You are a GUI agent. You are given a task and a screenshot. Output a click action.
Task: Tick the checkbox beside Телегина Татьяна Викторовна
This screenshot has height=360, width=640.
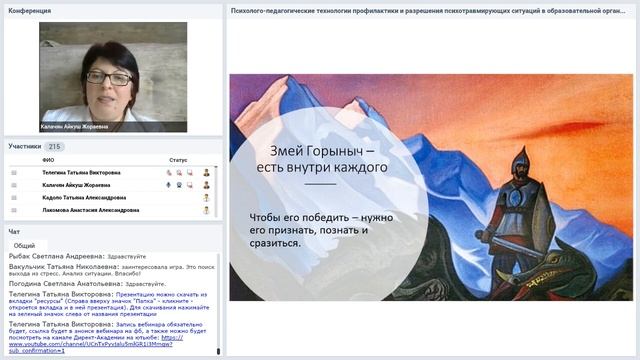(x=14, y=173)
